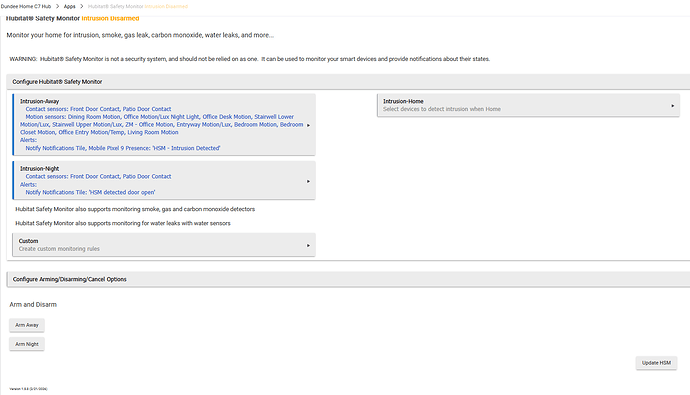
Task: Expand the Intrusion-Home arrow
Action: [x=672, y=106]
